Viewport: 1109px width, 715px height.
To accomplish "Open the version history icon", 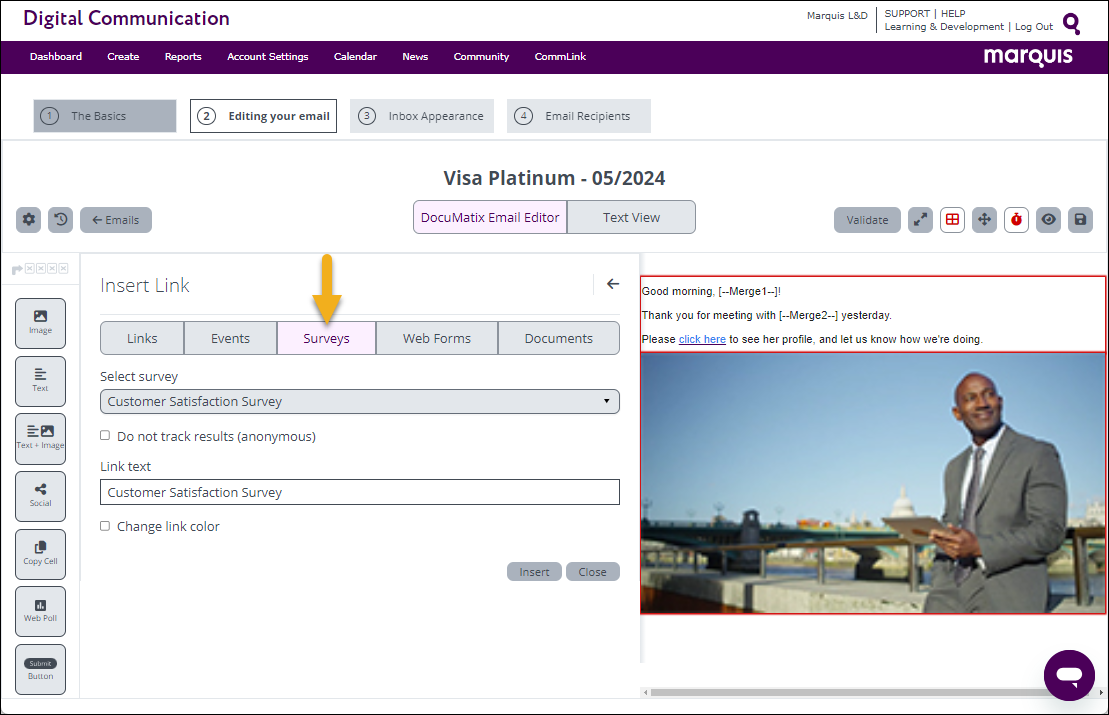I will (x=62, y=219).
